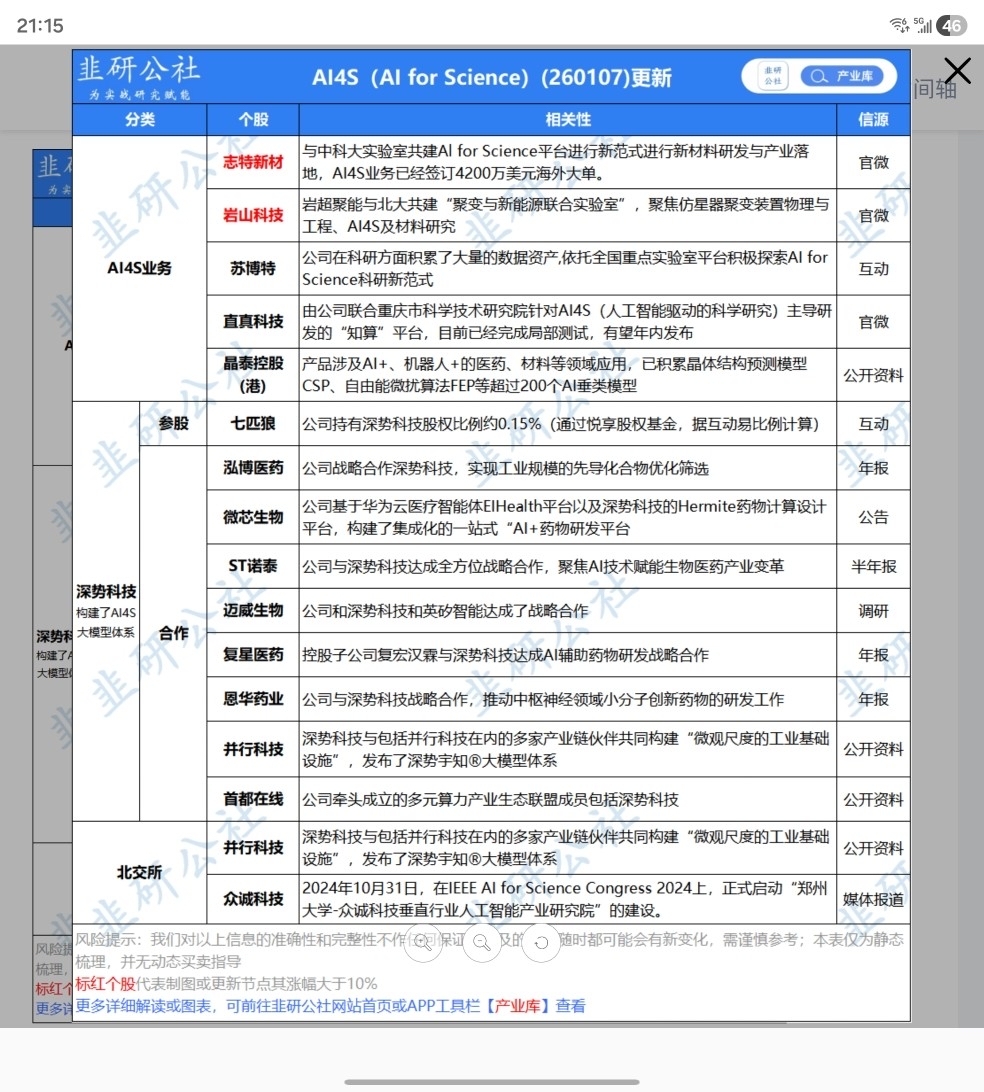Tap the battery level 46 indicator
This screenshot has width=984, height=1092.
[952, 26]
